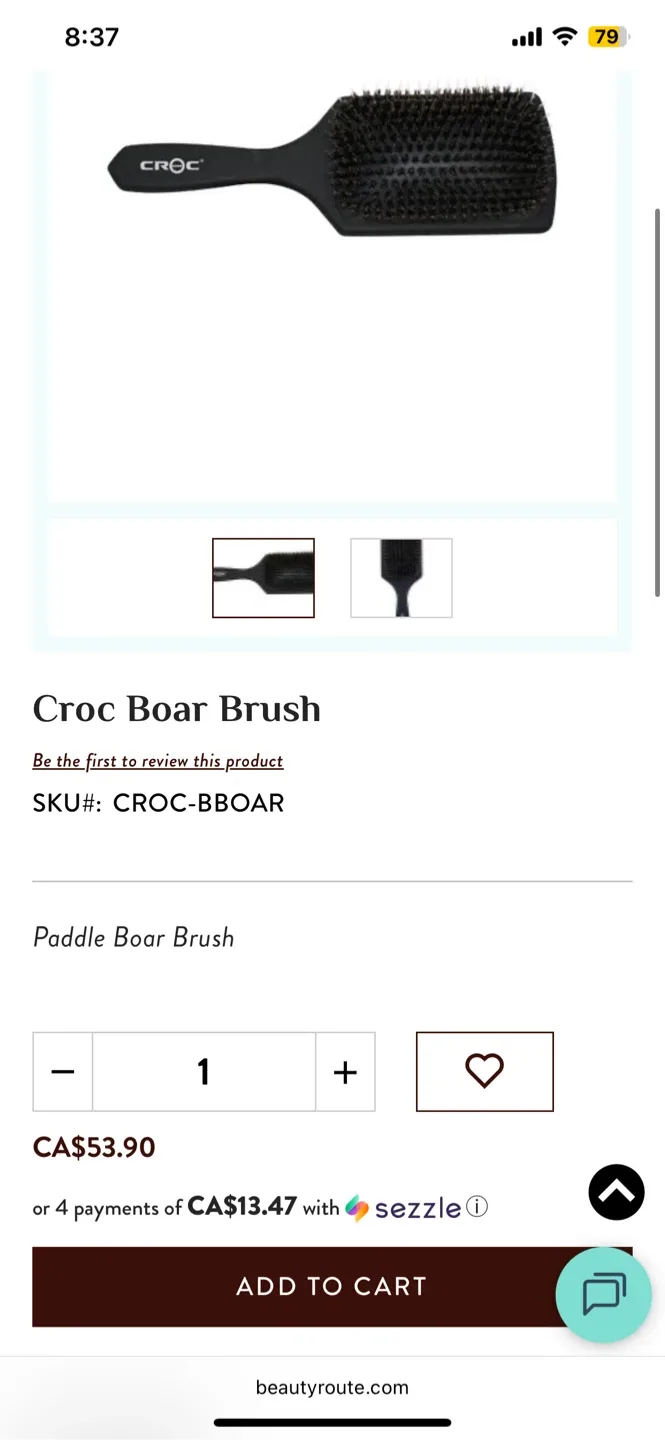Expand the Sezzle payment details tooltip

[477, 1207]
